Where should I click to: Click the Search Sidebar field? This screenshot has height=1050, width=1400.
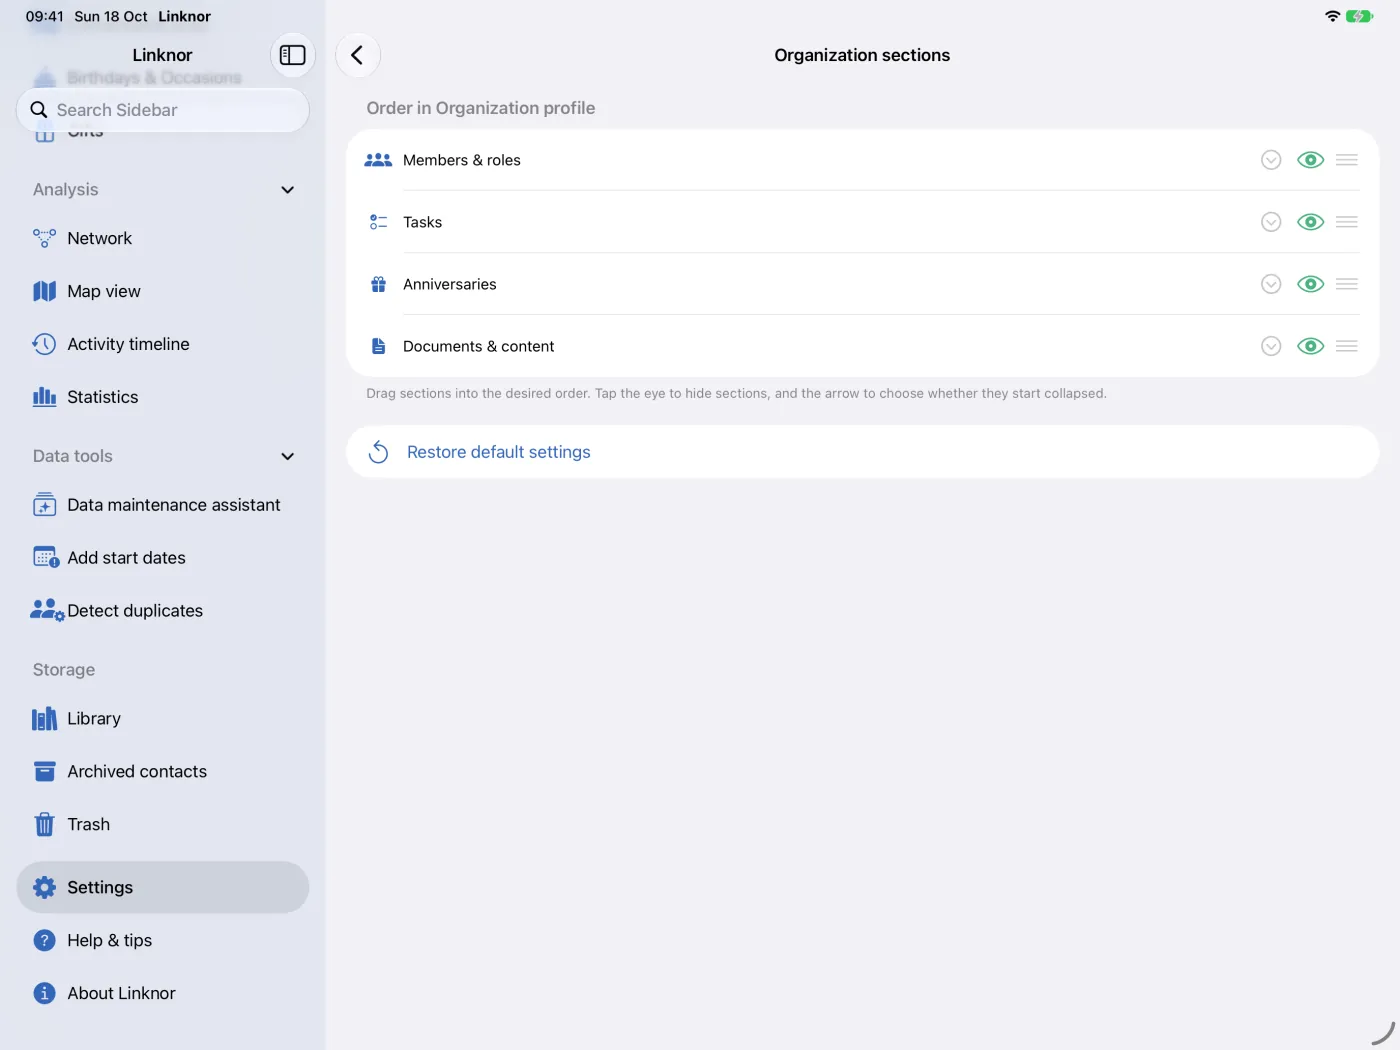163,110
